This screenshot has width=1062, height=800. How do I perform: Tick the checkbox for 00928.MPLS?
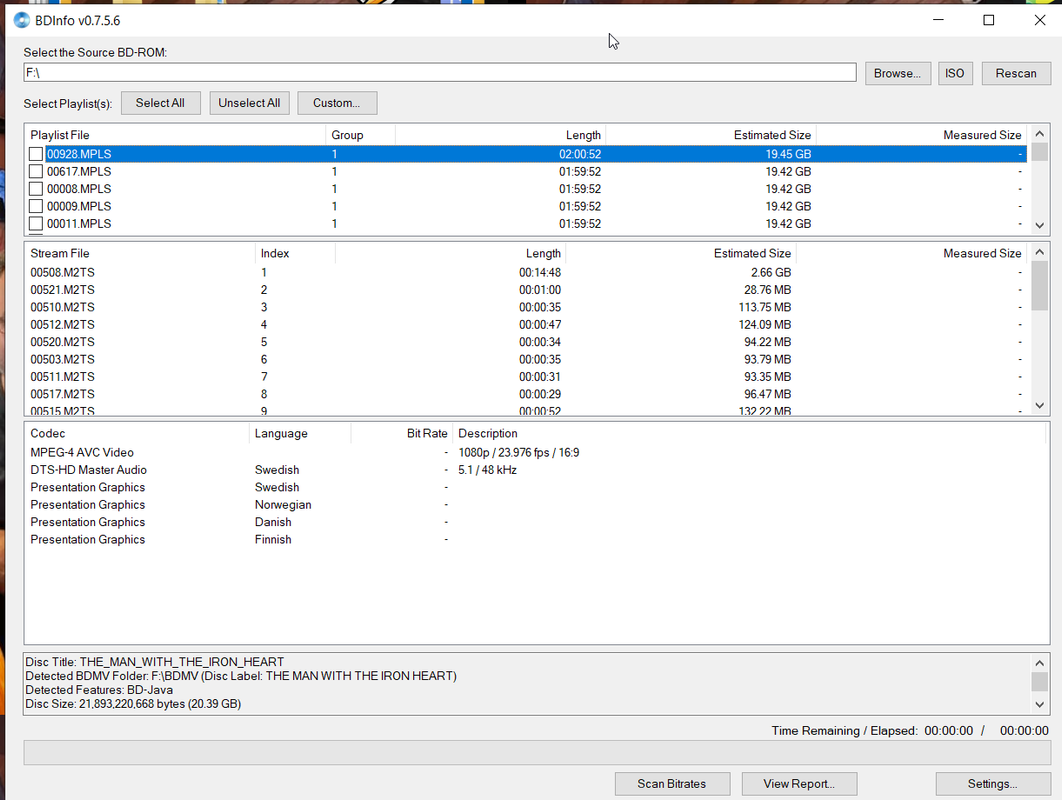click(x=36, y=154)
